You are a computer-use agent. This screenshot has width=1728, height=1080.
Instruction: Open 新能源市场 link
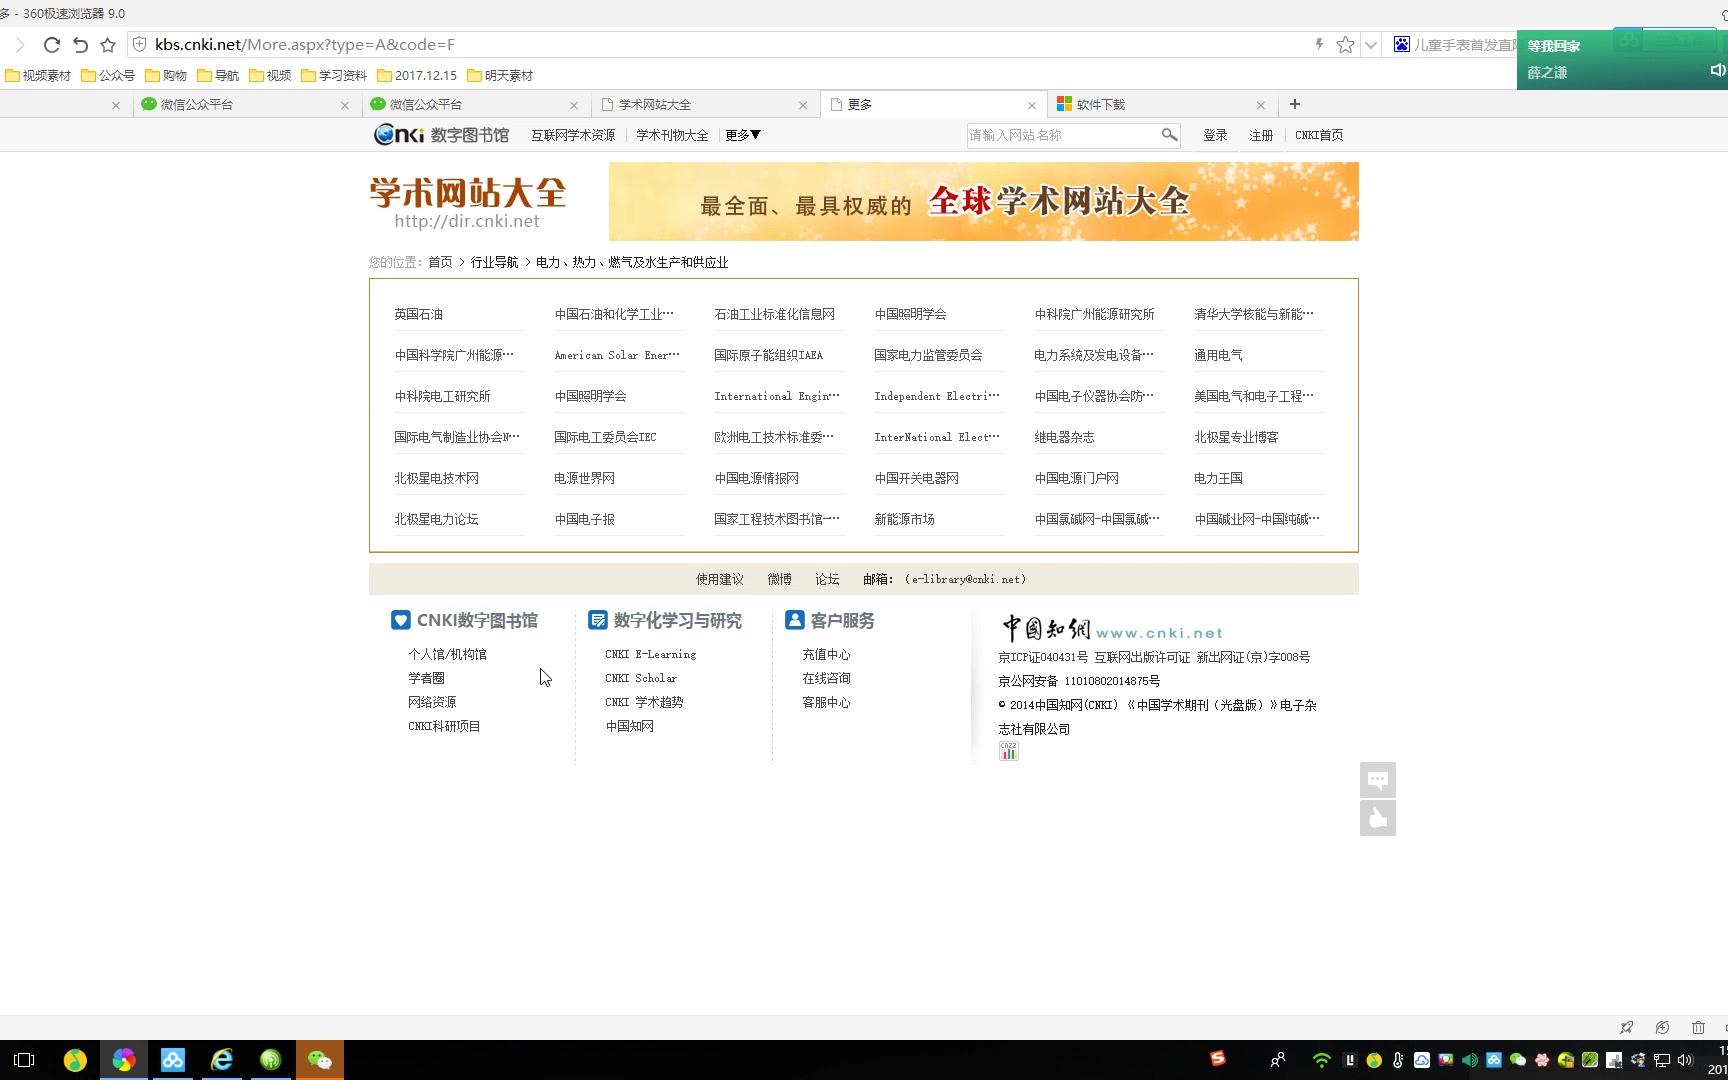click(904, 519)
